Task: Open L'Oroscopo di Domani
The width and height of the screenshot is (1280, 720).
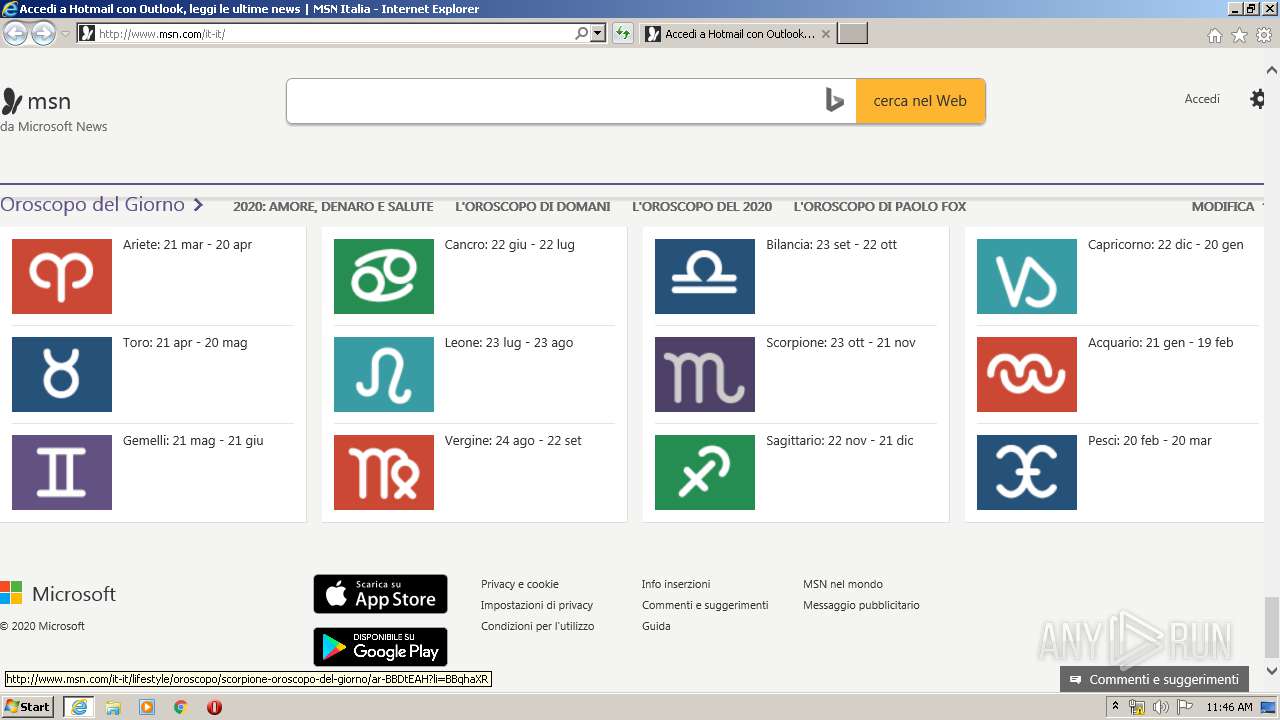Action: 532,207
